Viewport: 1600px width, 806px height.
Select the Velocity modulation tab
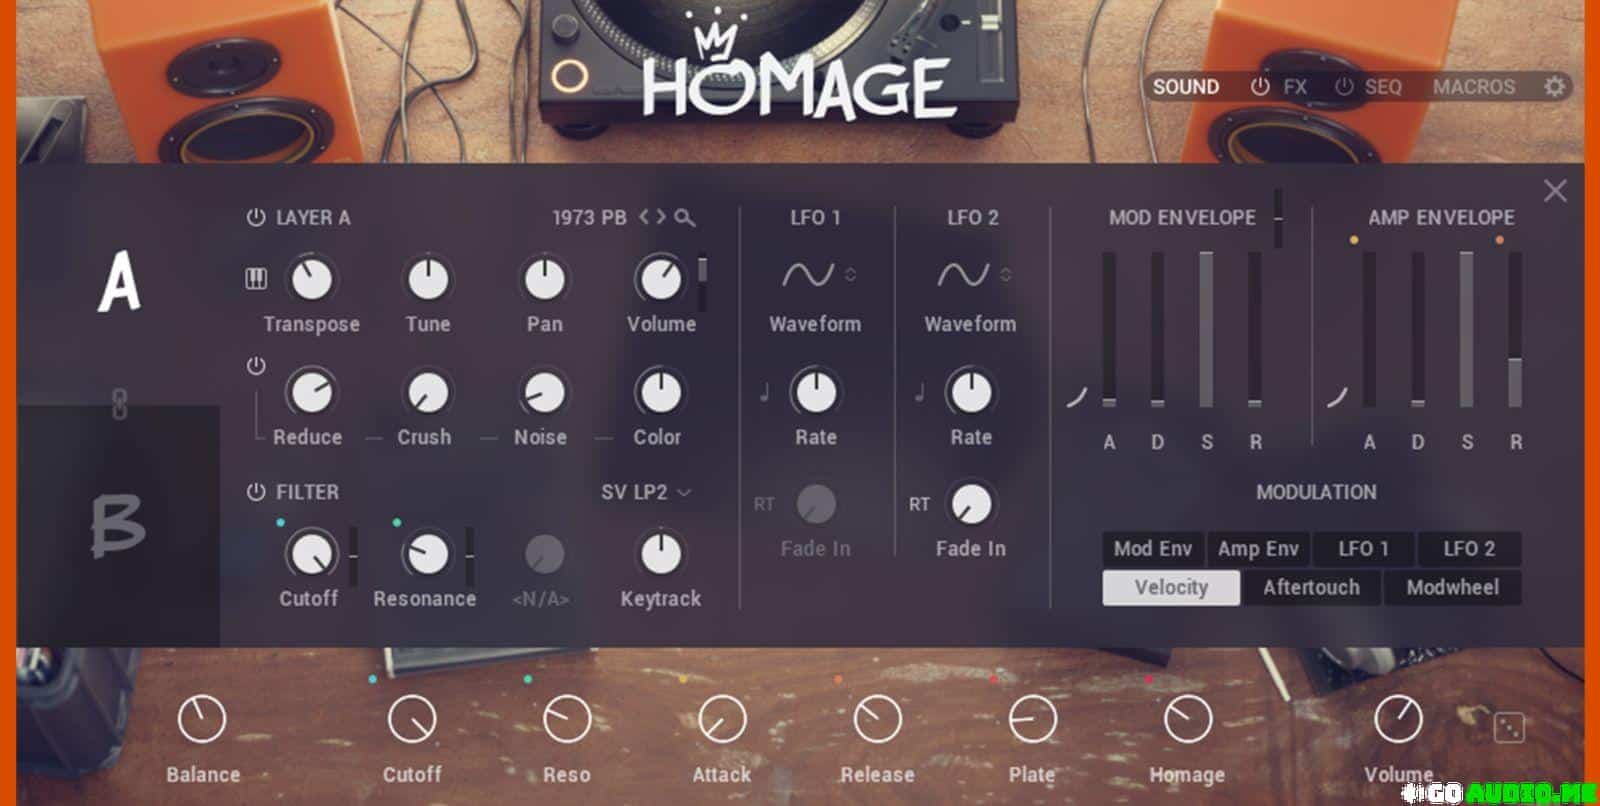(x=1171, y=587)
